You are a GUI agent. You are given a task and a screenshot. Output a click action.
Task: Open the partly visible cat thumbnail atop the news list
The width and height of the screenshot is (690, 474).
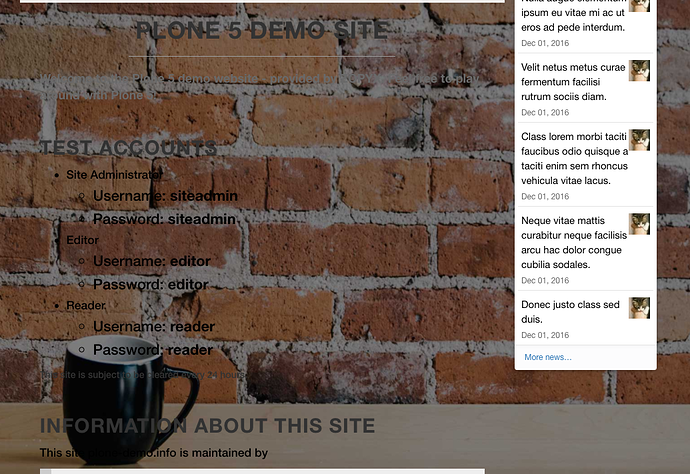tap(639, 6)
